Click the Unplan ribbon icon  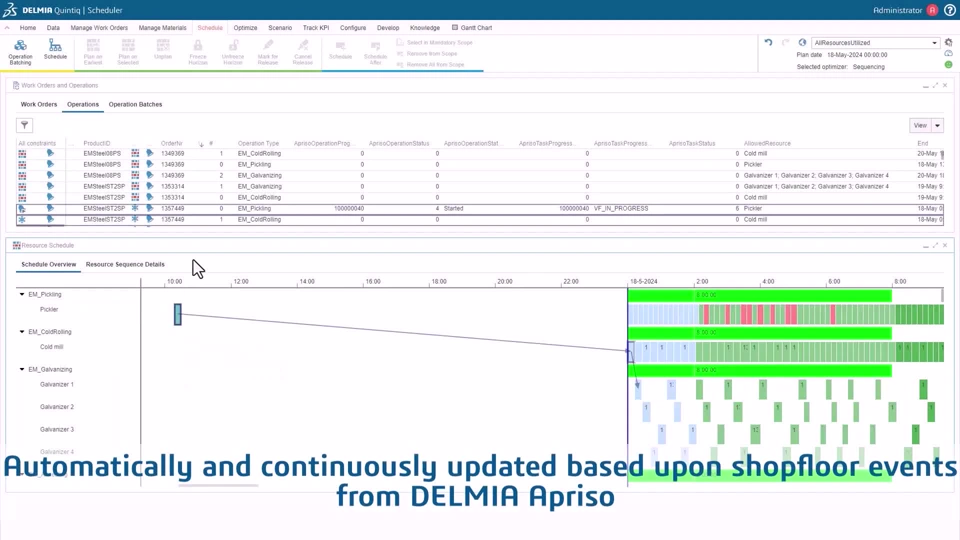(163, 50)
